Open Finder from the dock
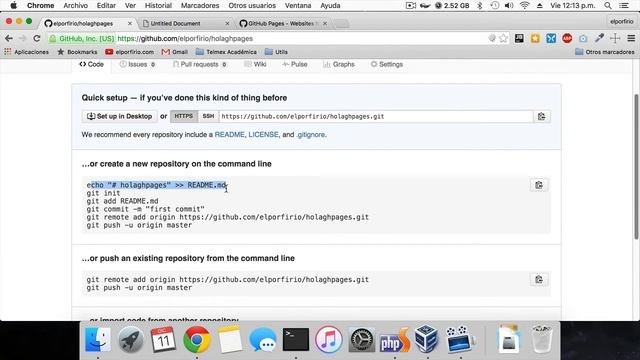The height and width of the screenshot is (360, 640). [98, 339]
